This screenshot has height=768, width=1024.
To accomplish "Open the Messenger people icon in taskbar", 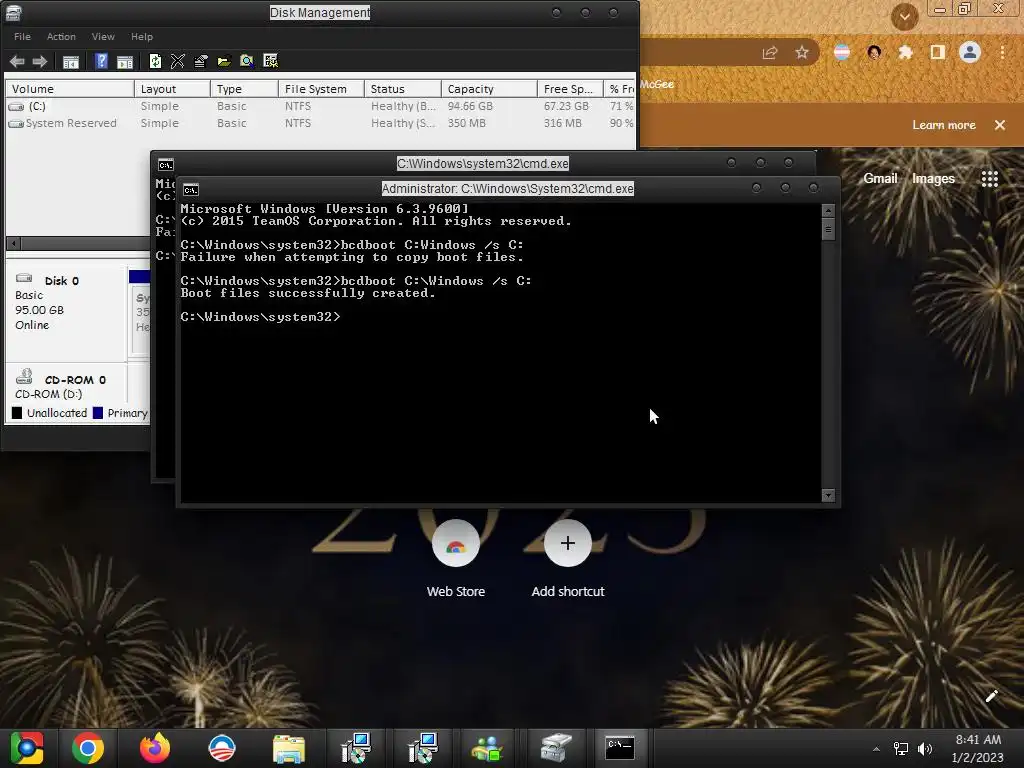I will pos(487,748).
